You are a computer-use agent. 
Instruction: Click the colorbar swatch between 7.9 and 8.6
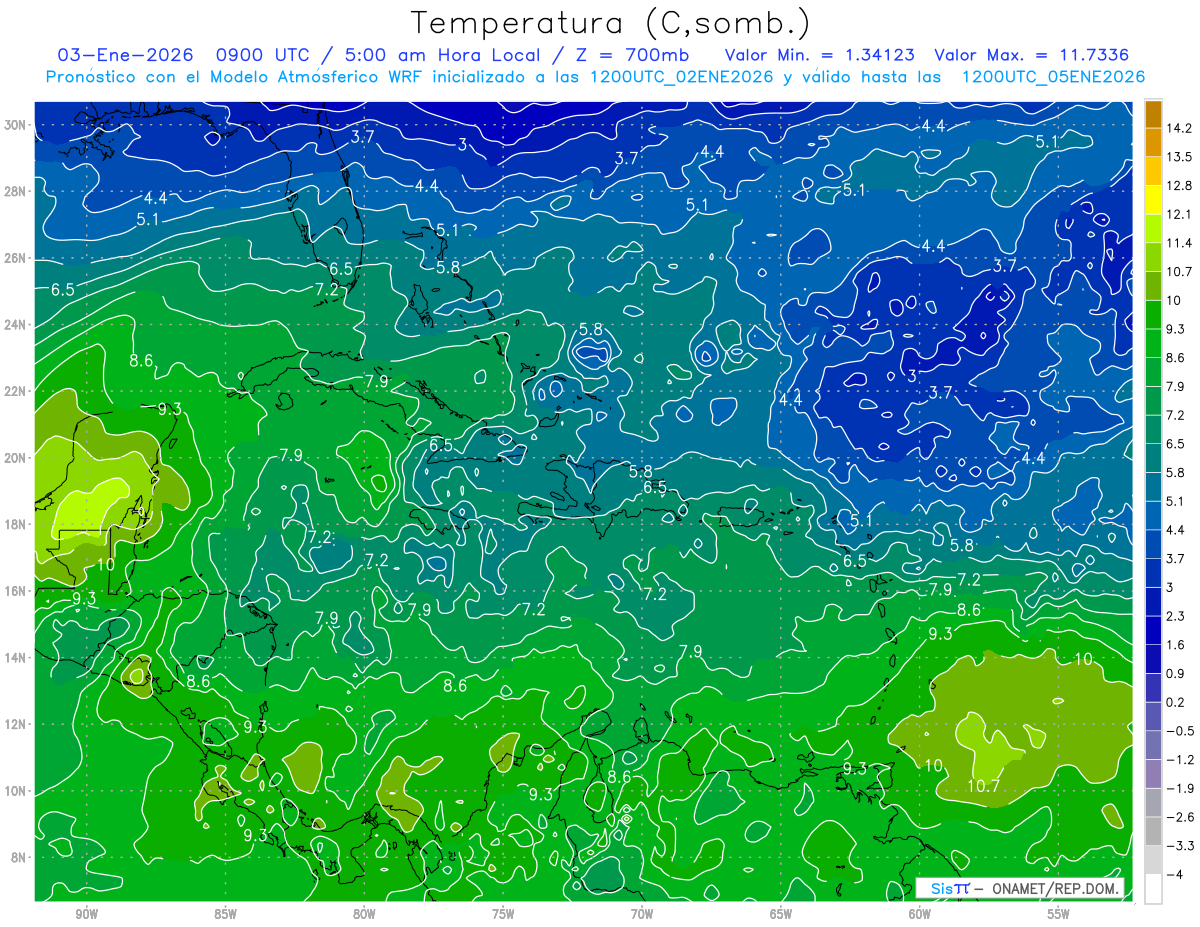[x=1153, y=371]
